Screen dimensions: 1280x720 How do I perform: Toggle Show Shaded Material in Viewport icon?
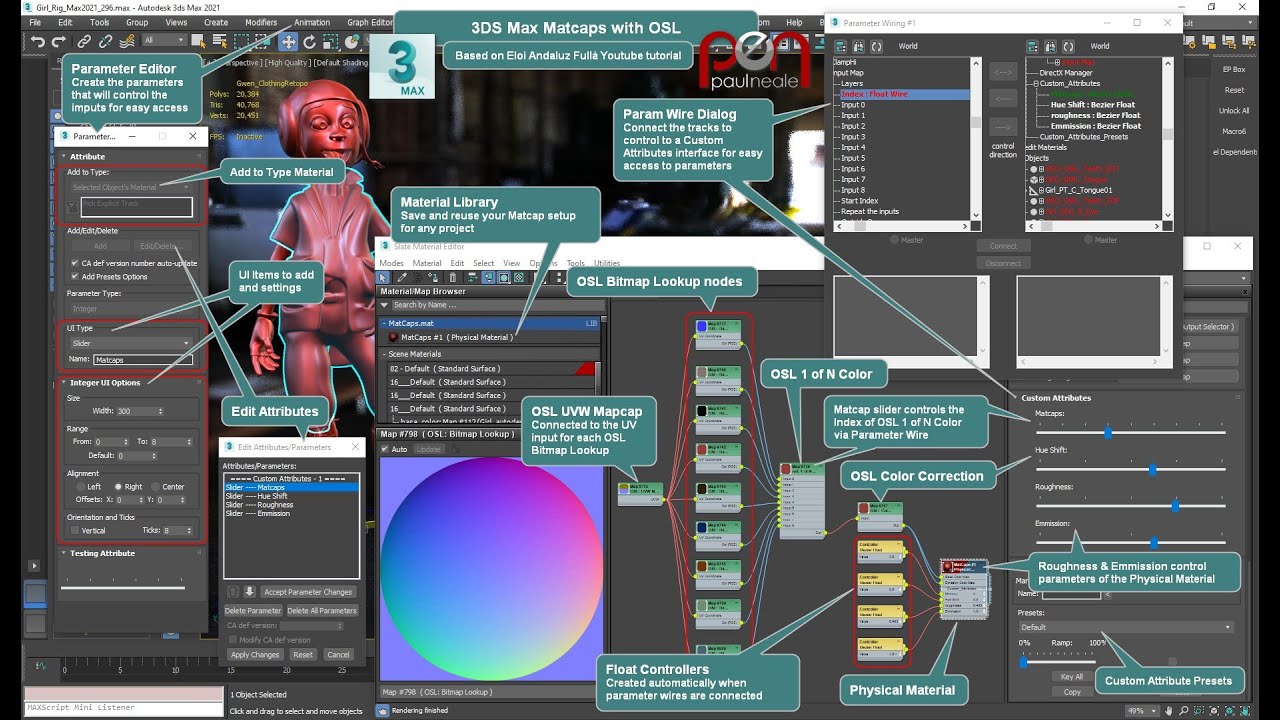click(504, 278)
